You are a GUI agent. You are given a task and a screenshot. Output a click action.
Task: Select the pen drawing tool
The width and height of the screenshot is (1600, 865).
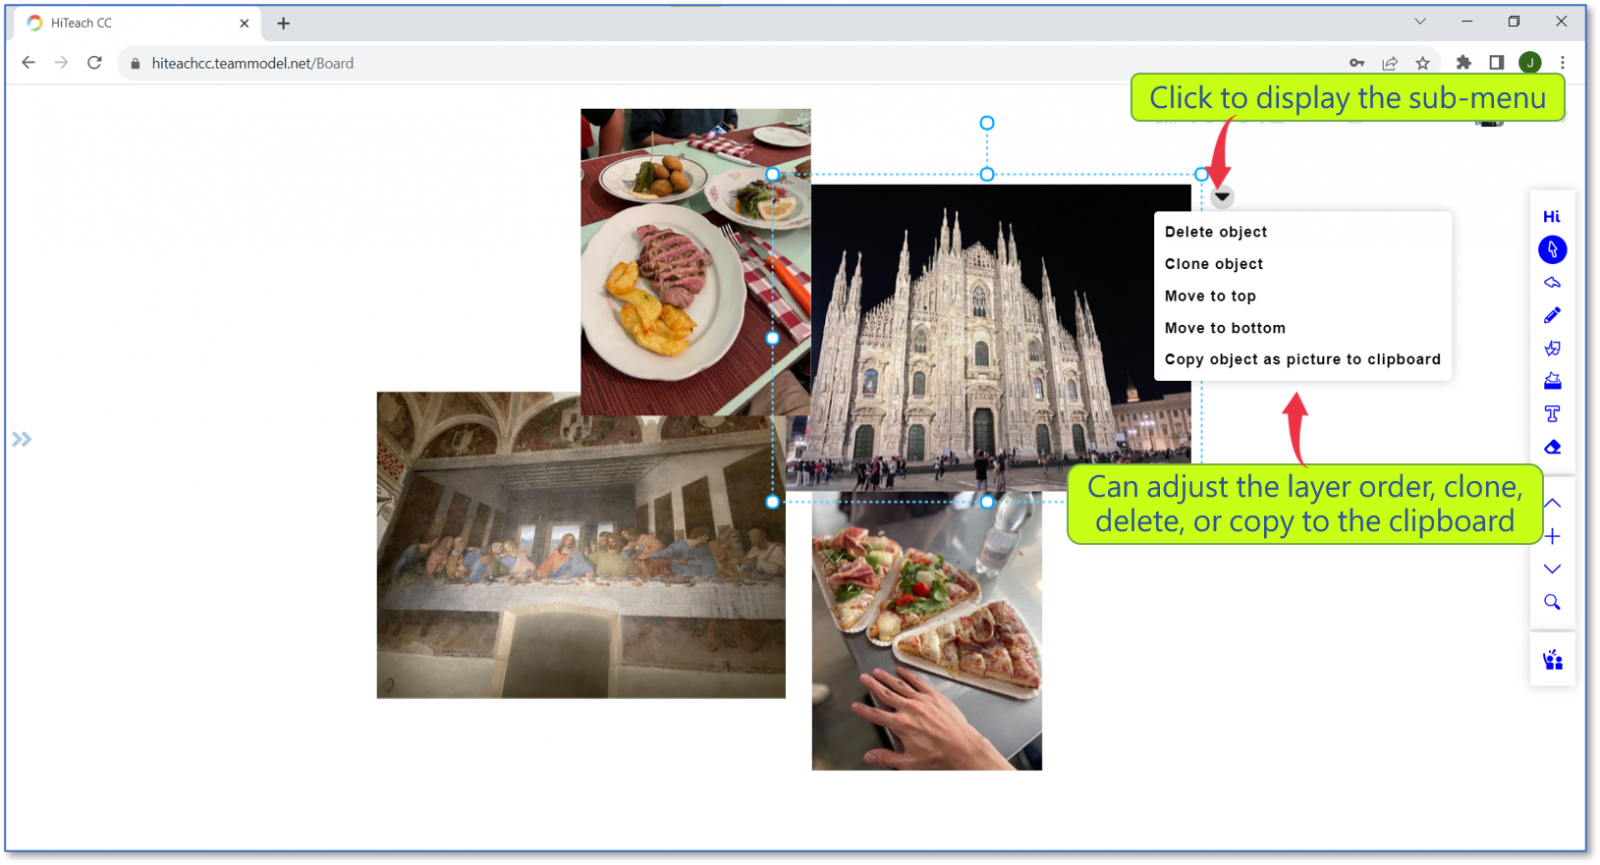[1552, 316]
